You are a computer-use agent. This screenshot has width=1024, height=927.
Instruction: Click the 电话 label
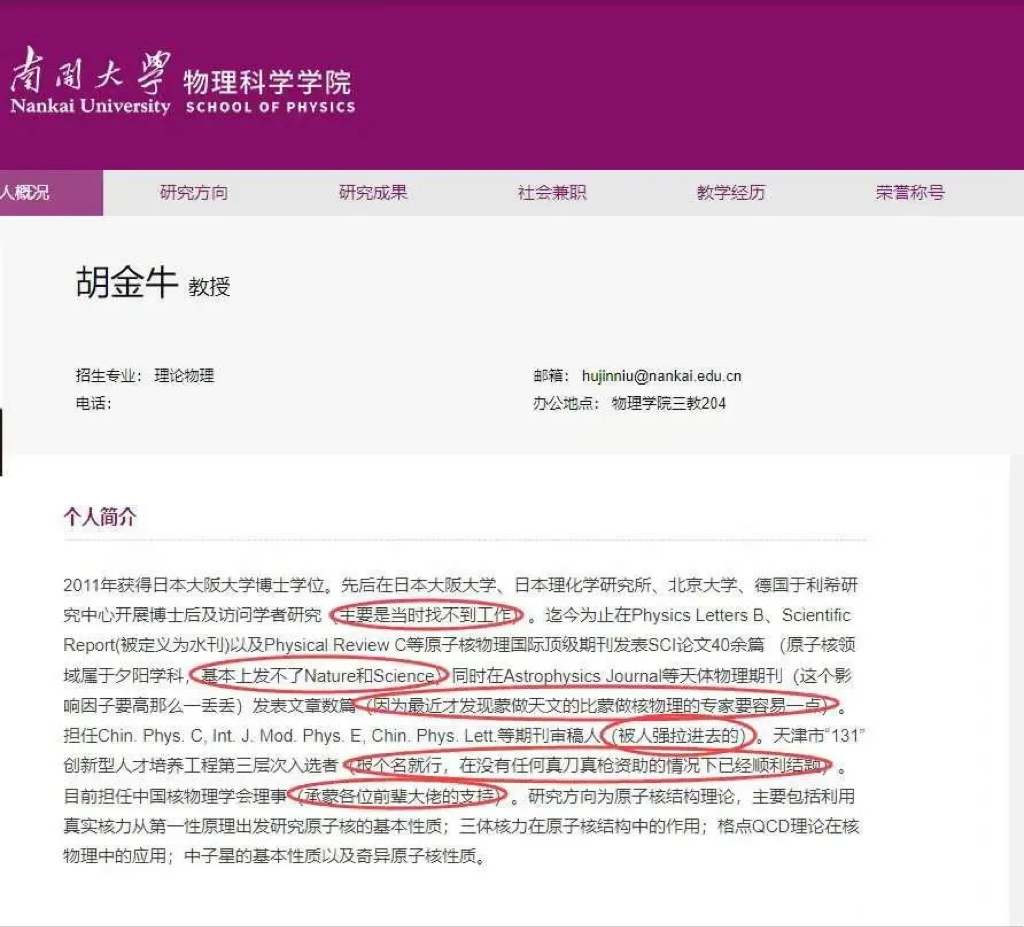pyautogui.click(x=93, y=403)
